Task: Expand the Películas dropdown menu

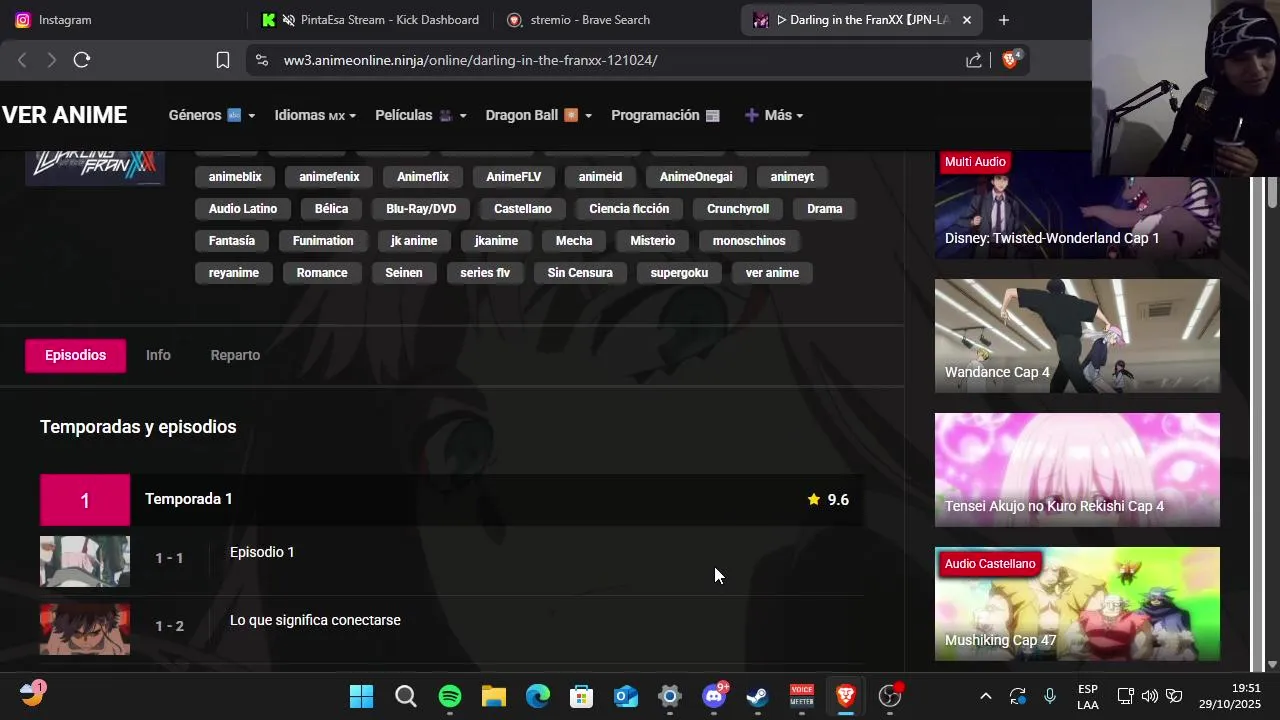Action: [420, 115]
